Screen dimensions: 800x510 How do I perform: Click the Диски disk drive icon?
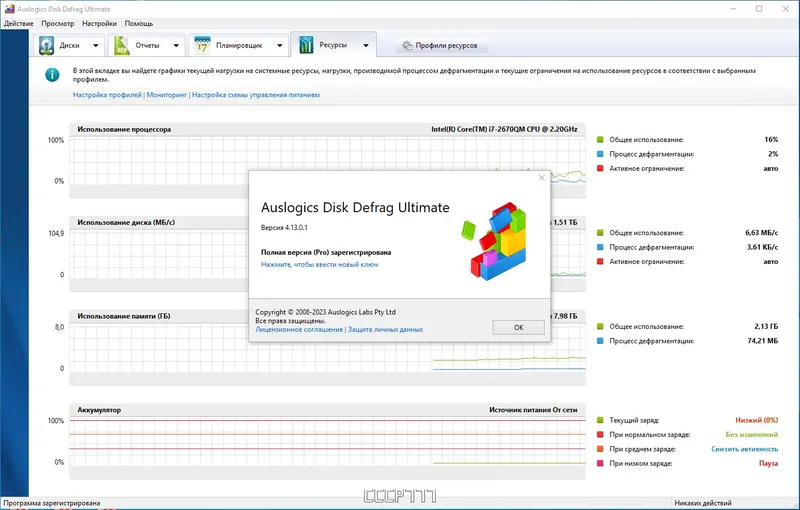pos(46,45)
